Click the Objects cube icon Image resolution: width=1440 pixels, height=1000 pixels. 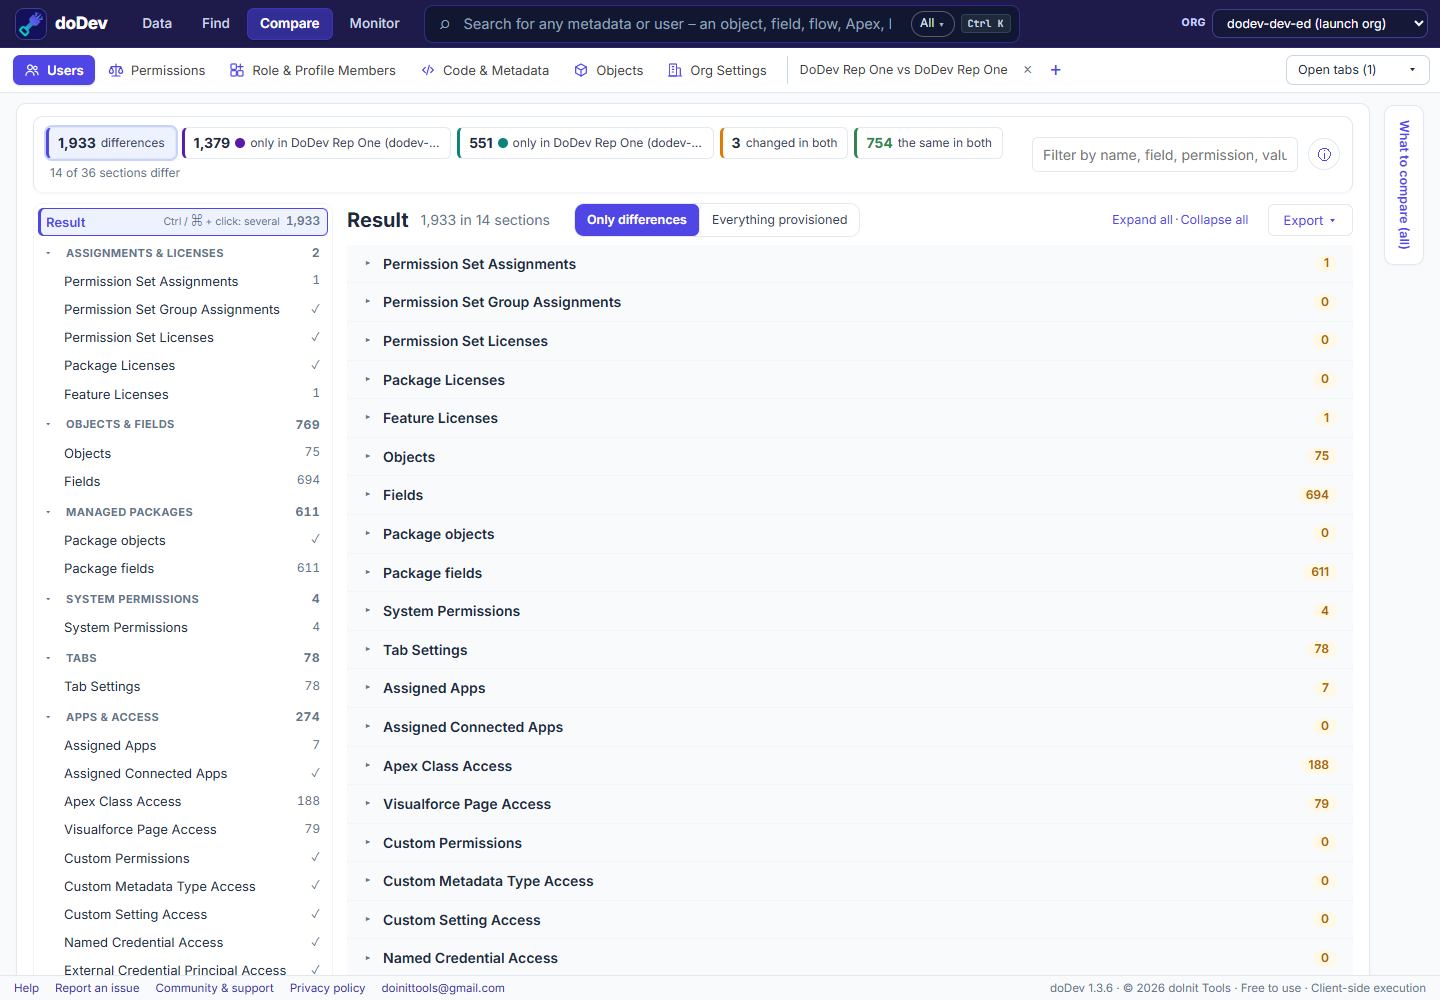point(581,70)
